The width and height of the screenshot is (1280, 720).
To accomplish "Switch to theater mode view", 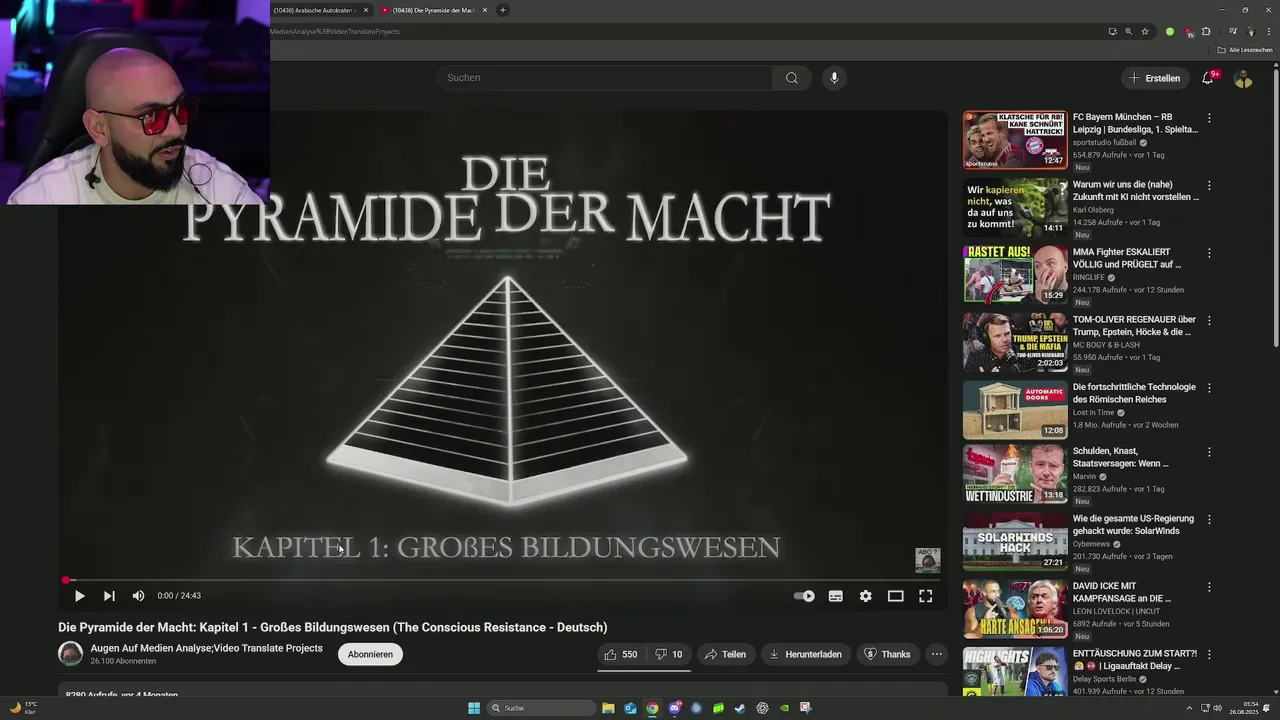I will (896, 596).
